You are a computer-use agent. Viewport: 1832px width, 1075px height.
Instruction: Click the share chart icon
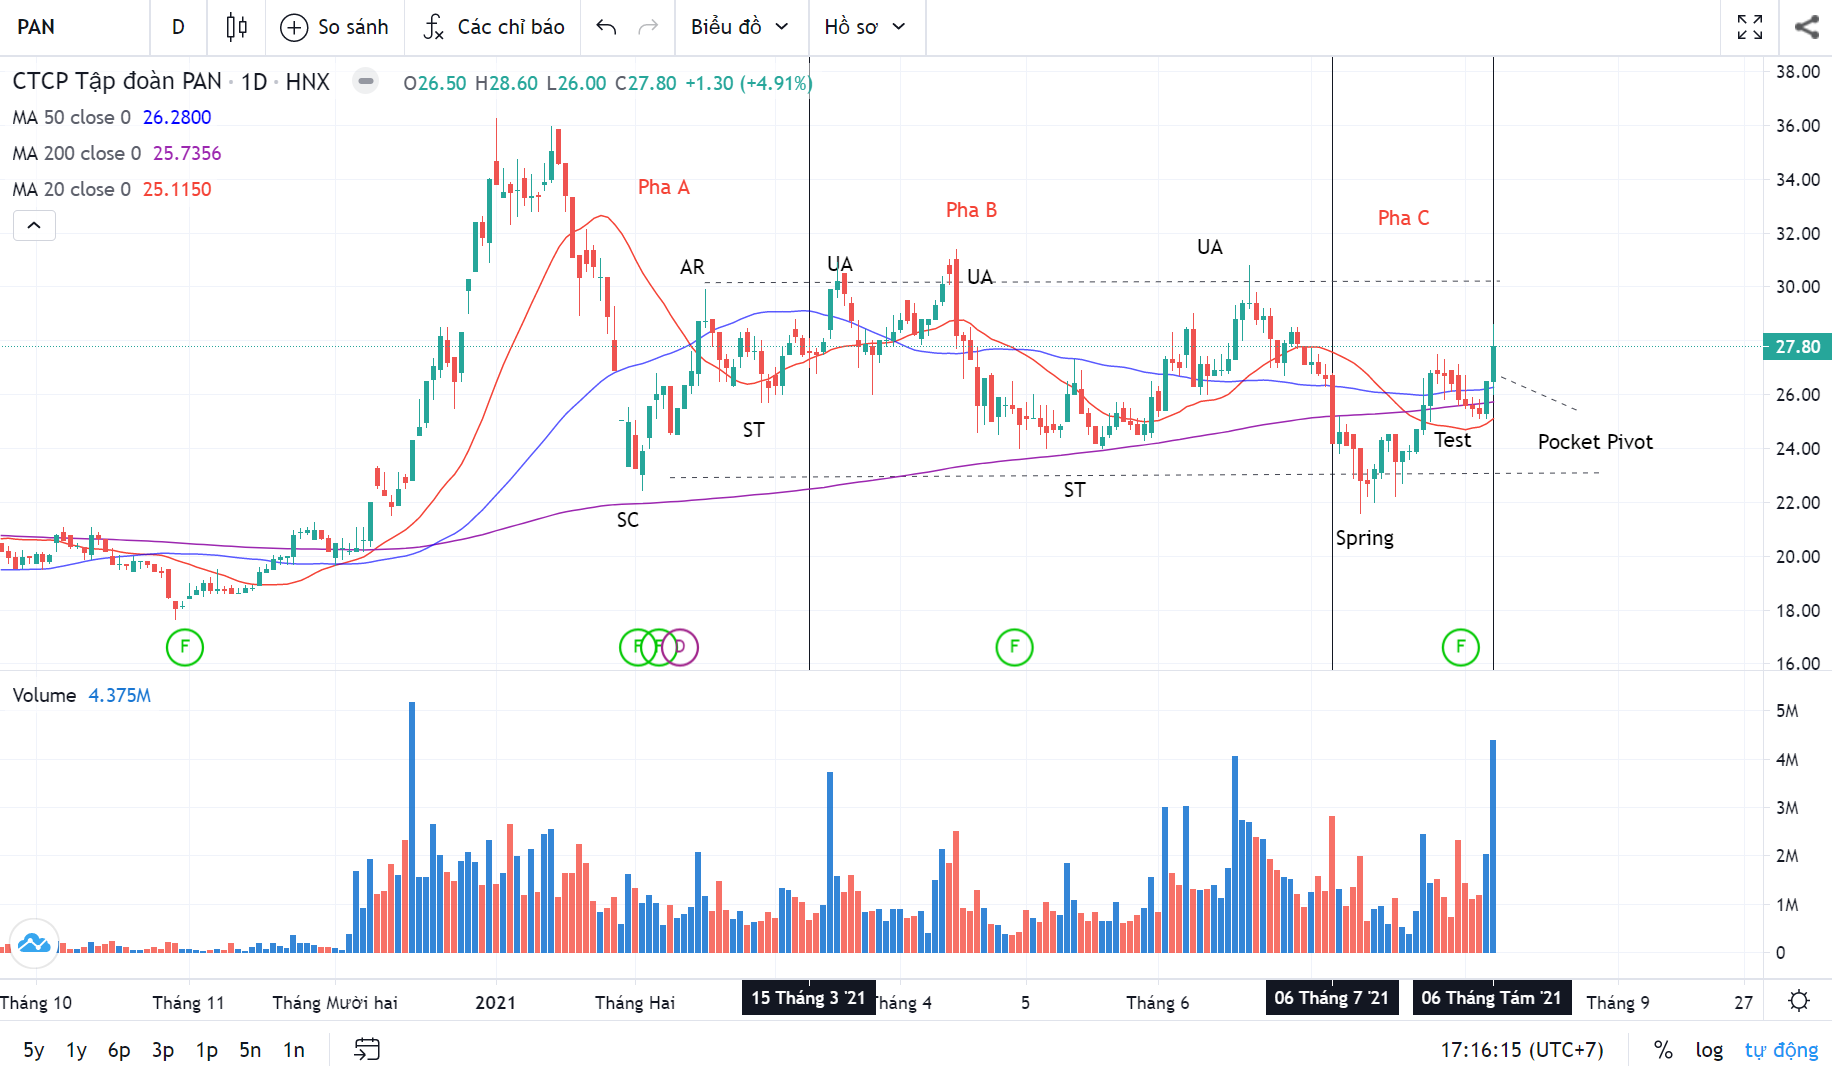tap(1806, 27)
